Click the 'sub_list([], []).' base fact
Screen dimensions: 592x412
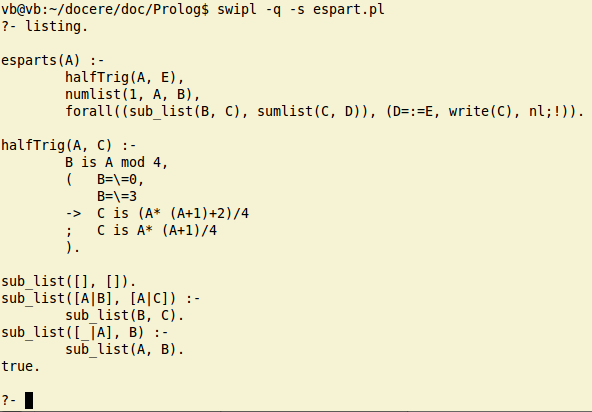(69, 282)
